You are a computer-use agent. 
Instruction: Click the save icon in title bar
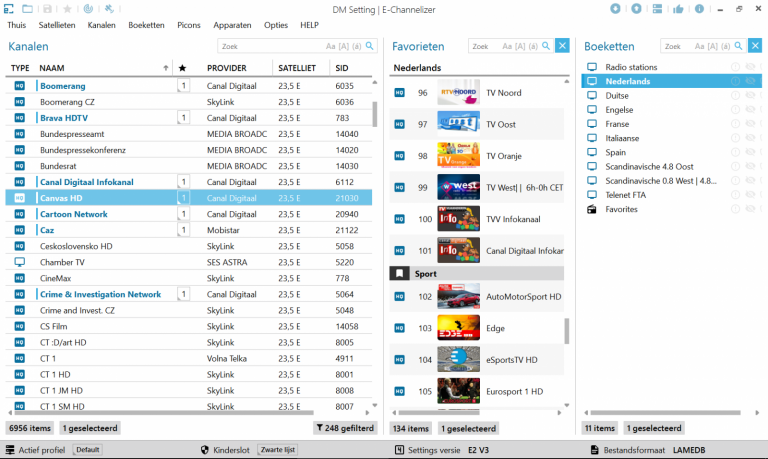(45, 9)
